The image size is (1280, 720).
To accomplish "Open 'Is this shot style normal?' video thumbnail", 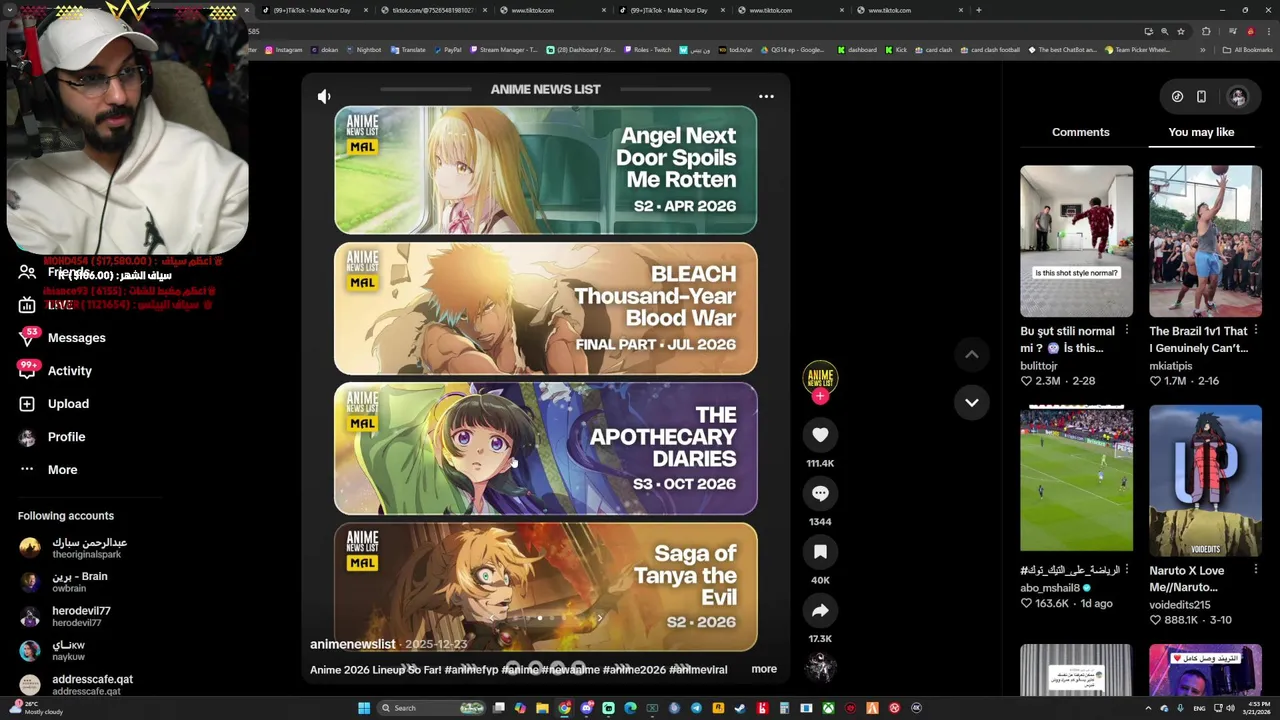I will (1076, 241).
